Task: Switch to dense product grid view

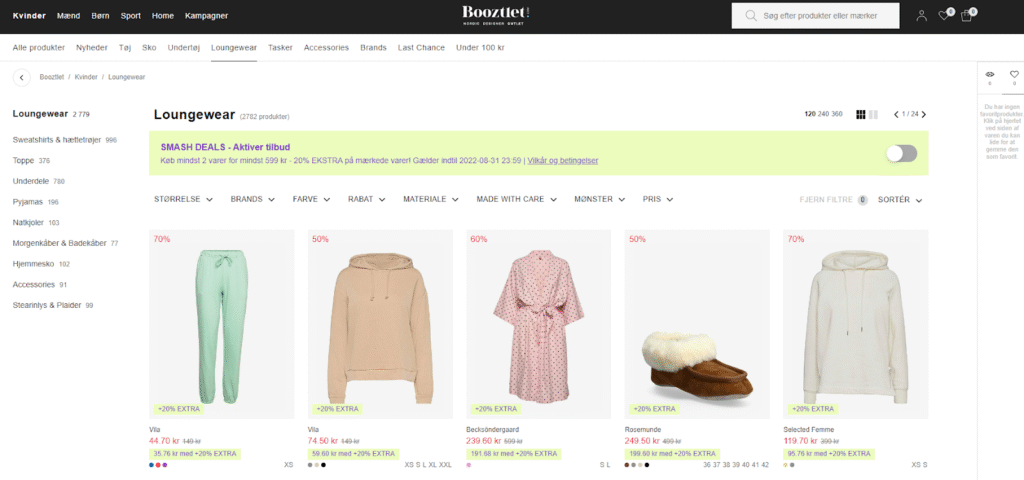Action: tap(861, 114)
